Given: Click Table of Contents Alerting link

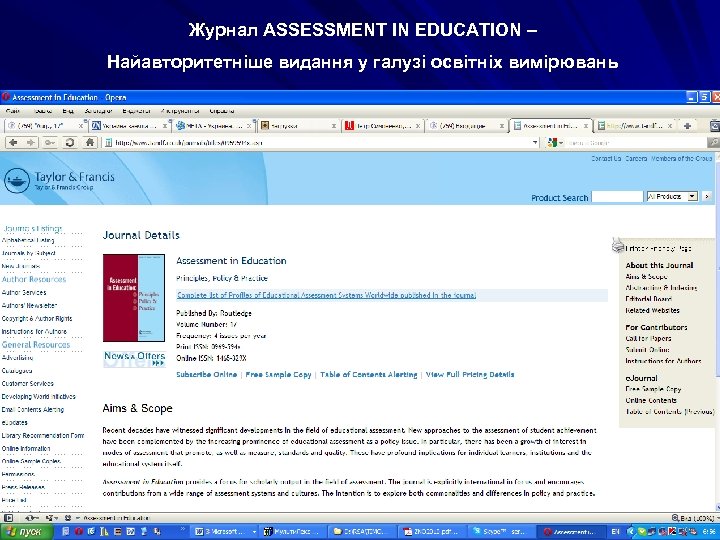Looking at the screenshot, I should (369, 375).
